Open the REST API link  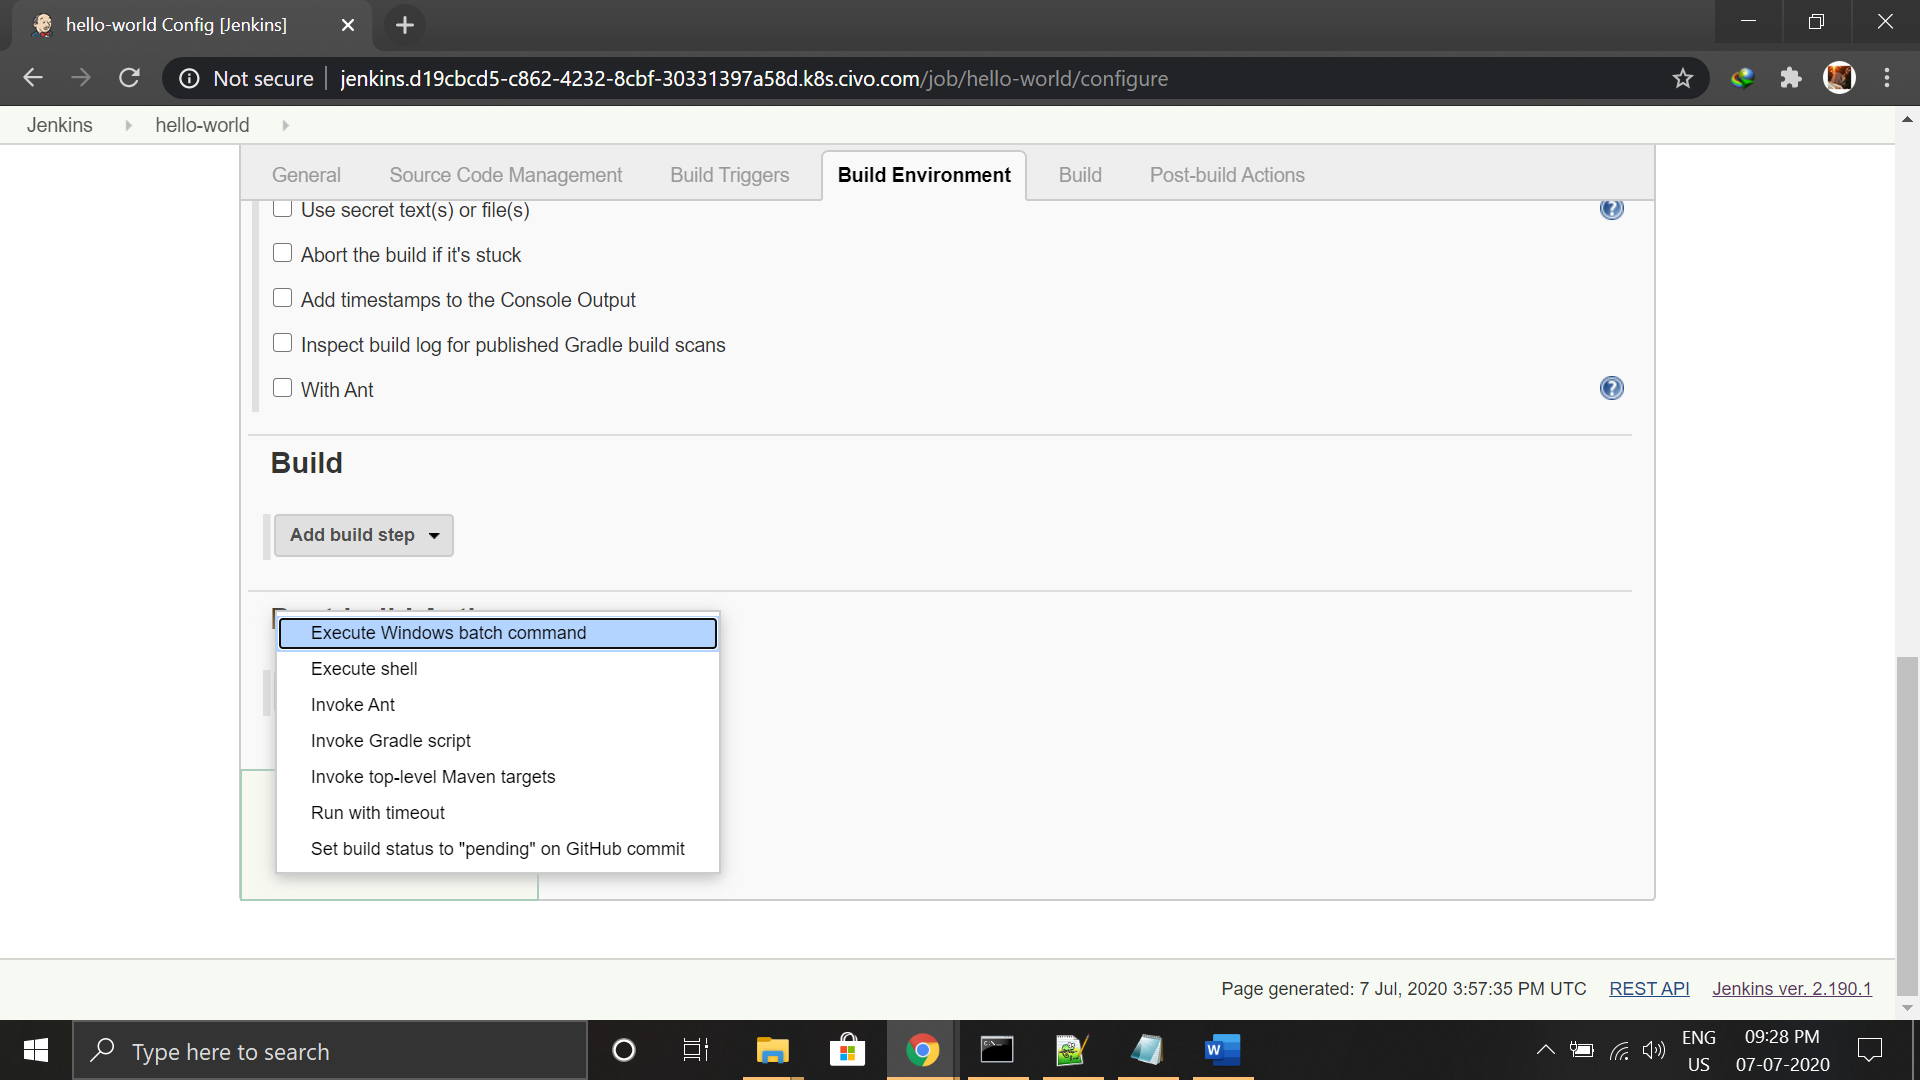[1648, 988]
